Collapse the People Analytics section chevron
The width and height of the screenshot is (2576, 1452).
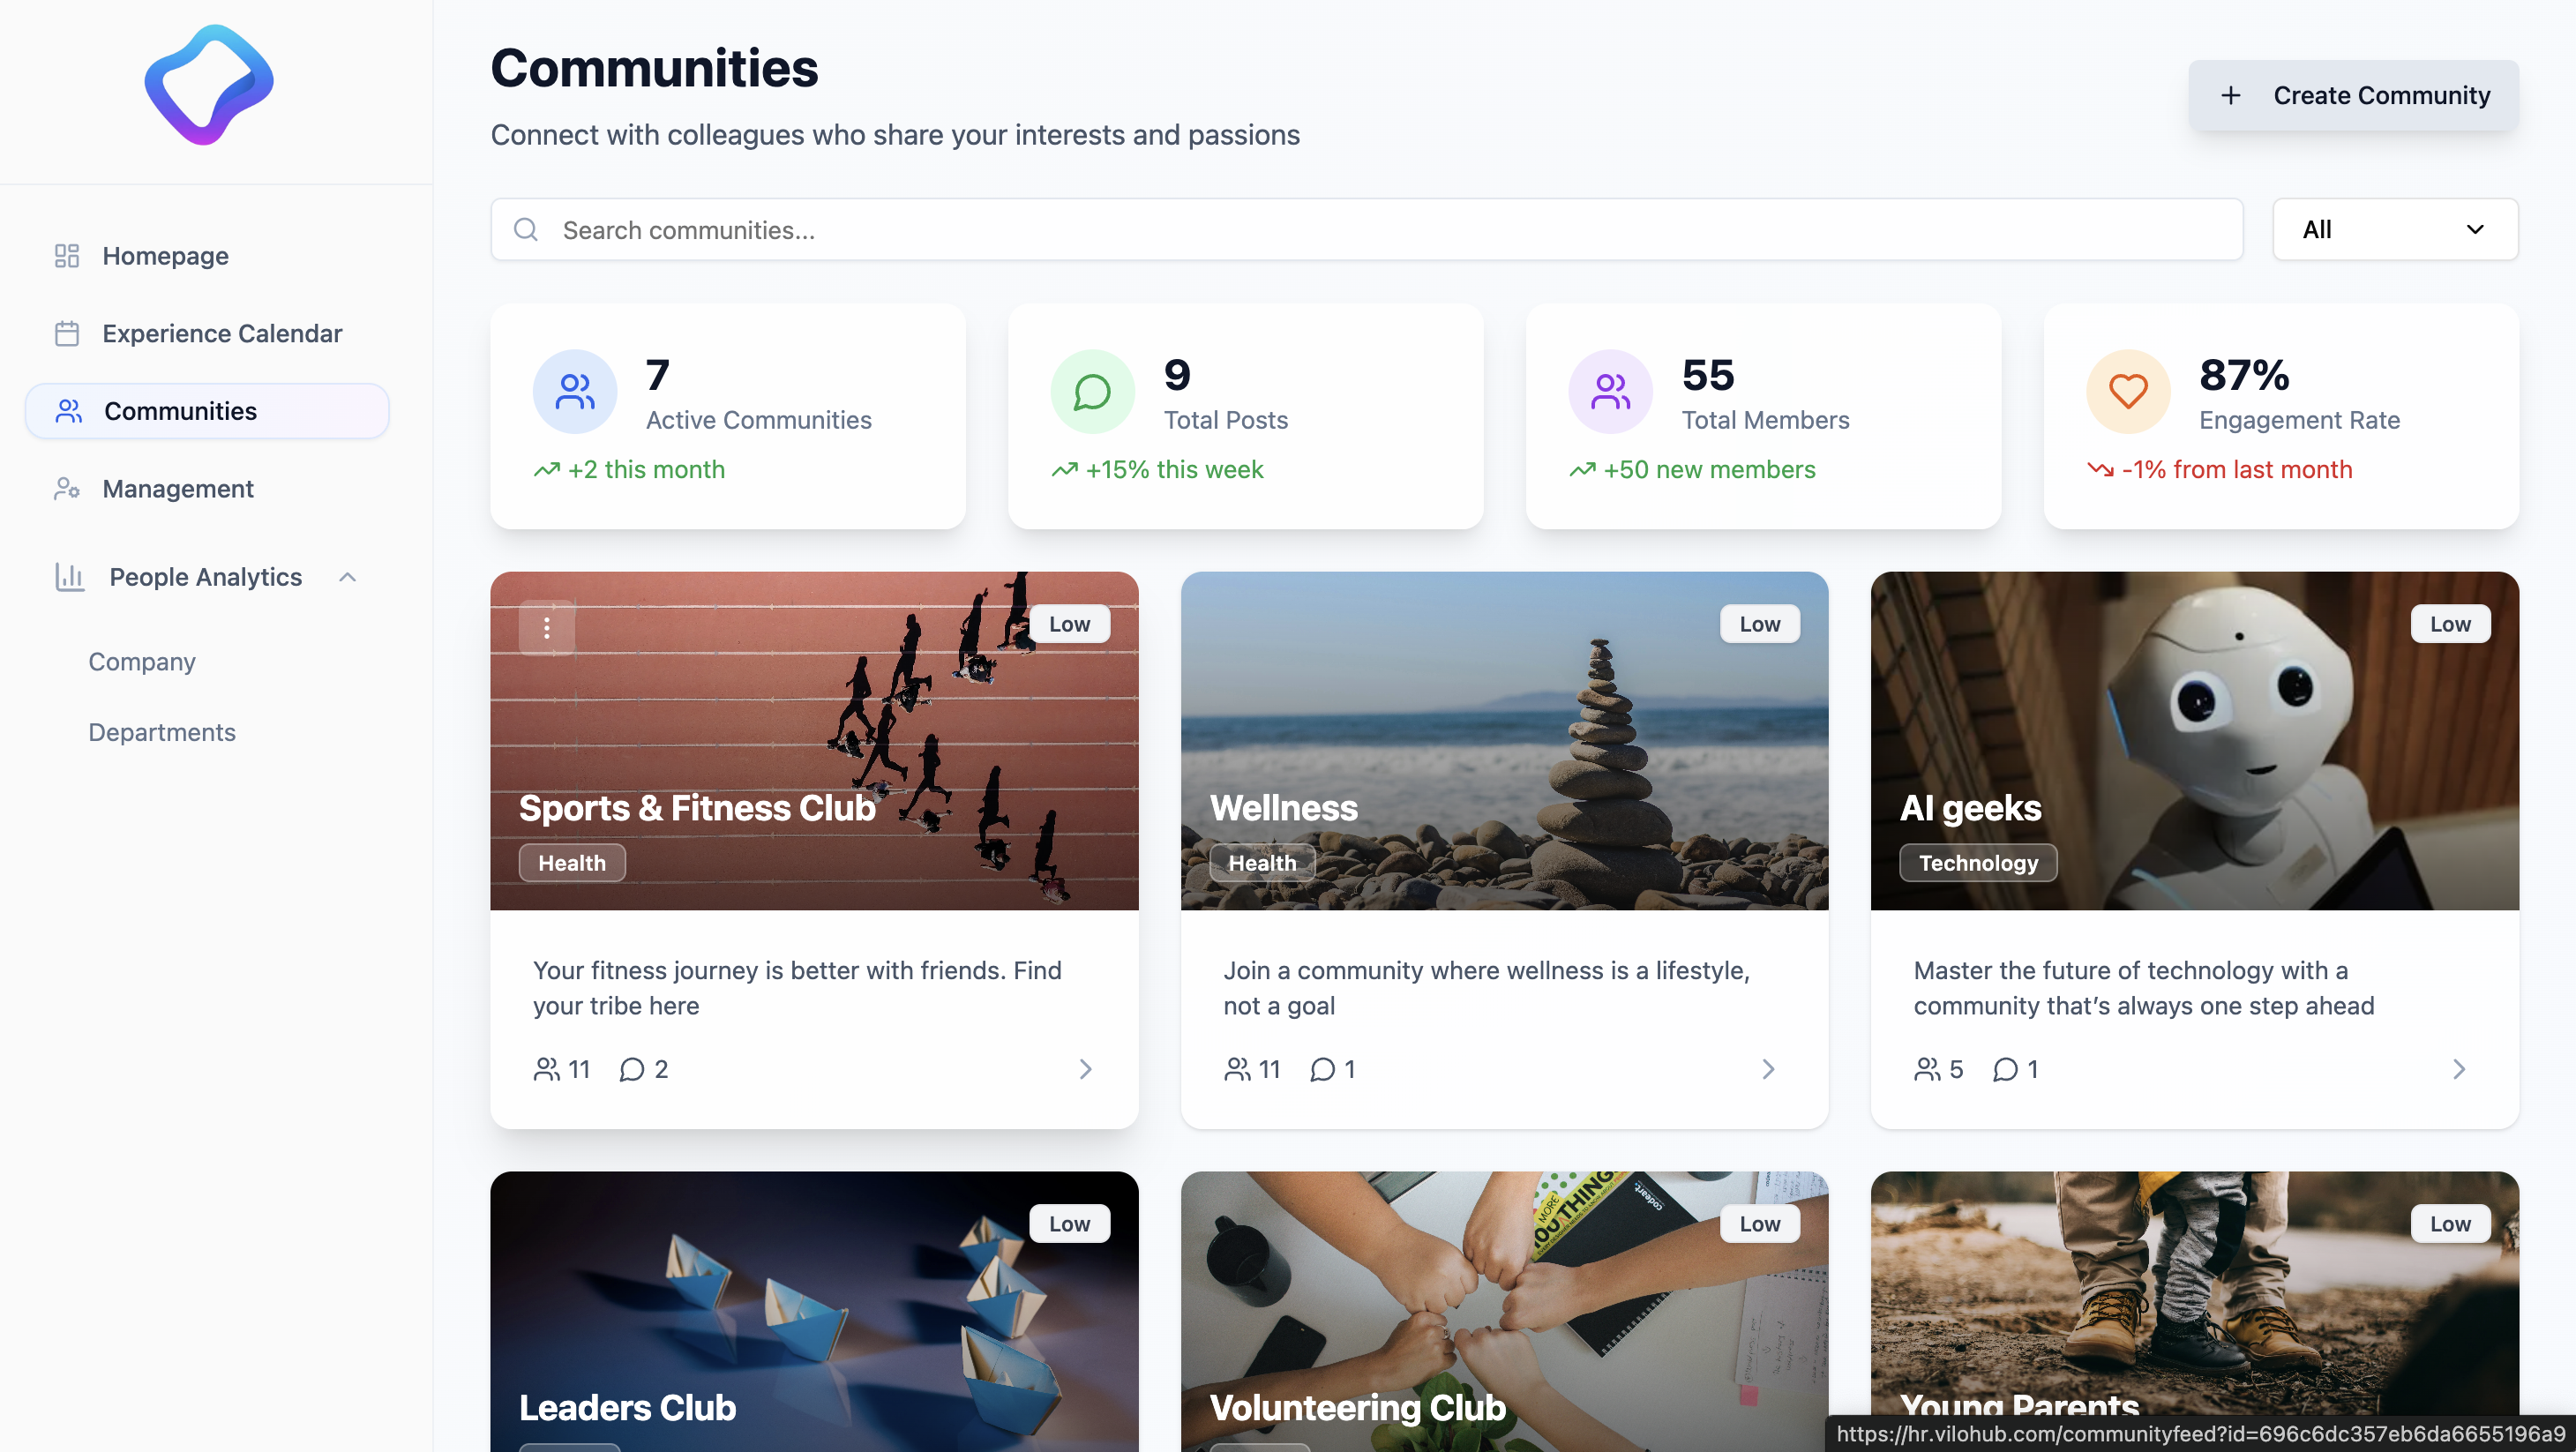click(348, 577)
